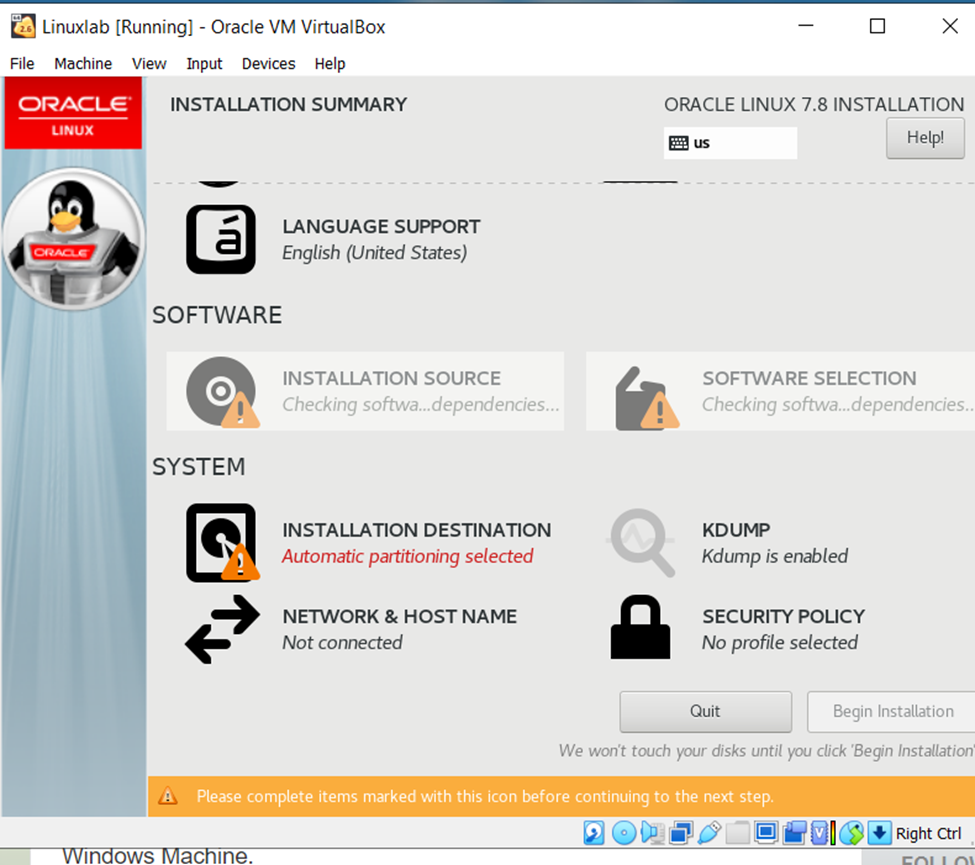Click 'English (United States)' text

pos(374,252)
